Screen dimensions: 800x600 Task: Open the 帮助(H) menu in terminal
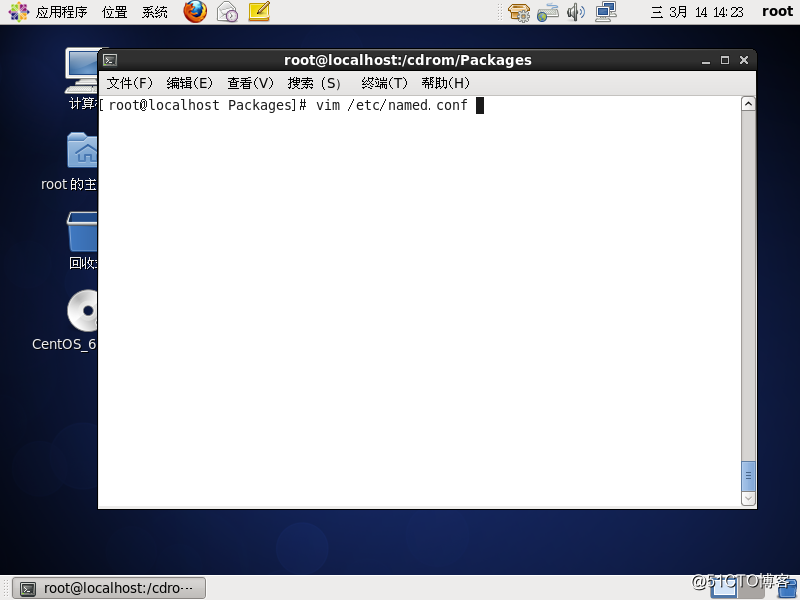pyautogui.click(x=445, y=83)
